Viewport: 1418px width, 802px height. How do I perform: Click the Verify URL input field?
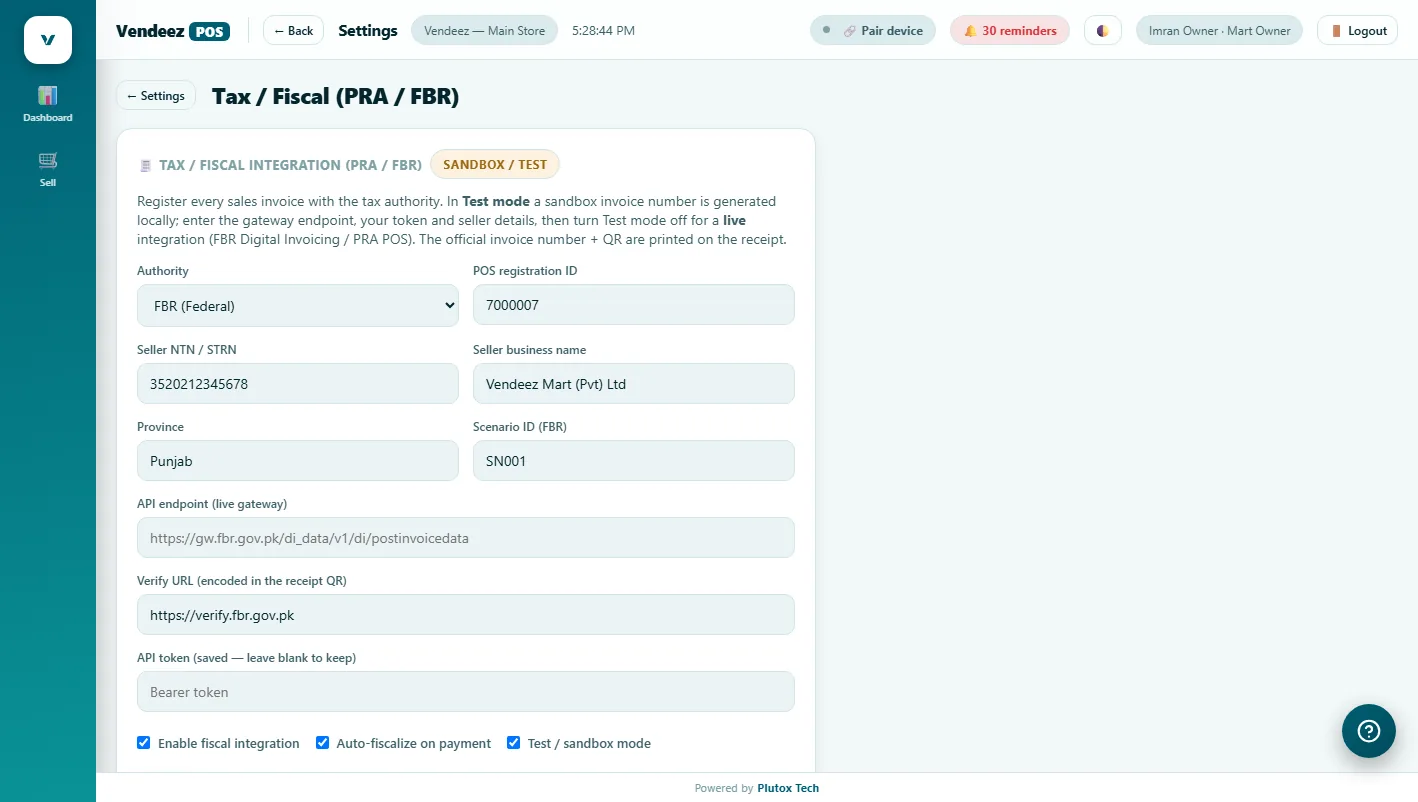466,615
